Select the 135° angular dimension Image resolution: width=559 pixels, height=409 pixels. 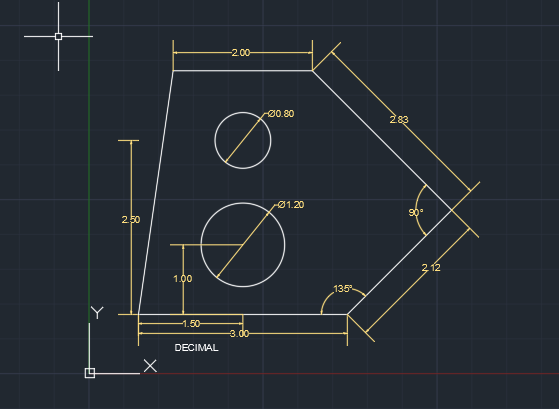343,288
